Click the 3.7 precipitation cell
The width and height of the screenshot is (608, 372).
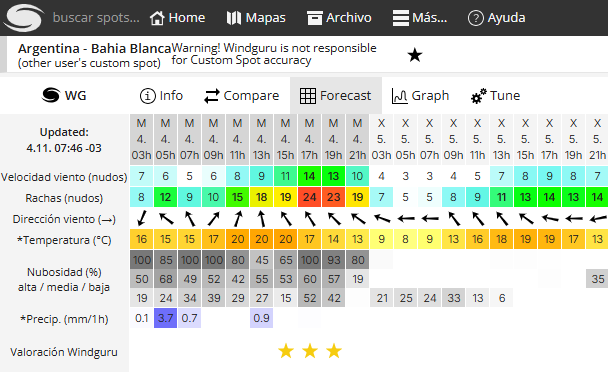click(x=166, y=318)
